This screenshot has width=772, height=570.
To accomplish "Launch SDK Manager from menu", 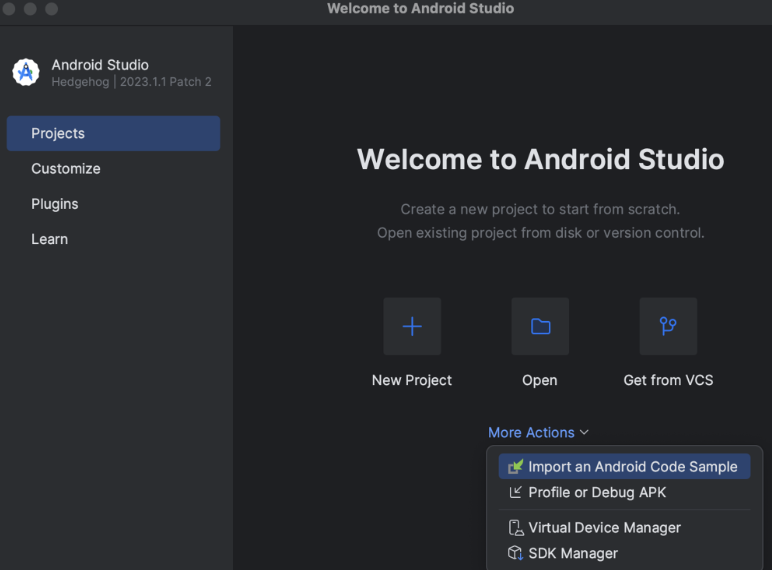I will [624, 553].
